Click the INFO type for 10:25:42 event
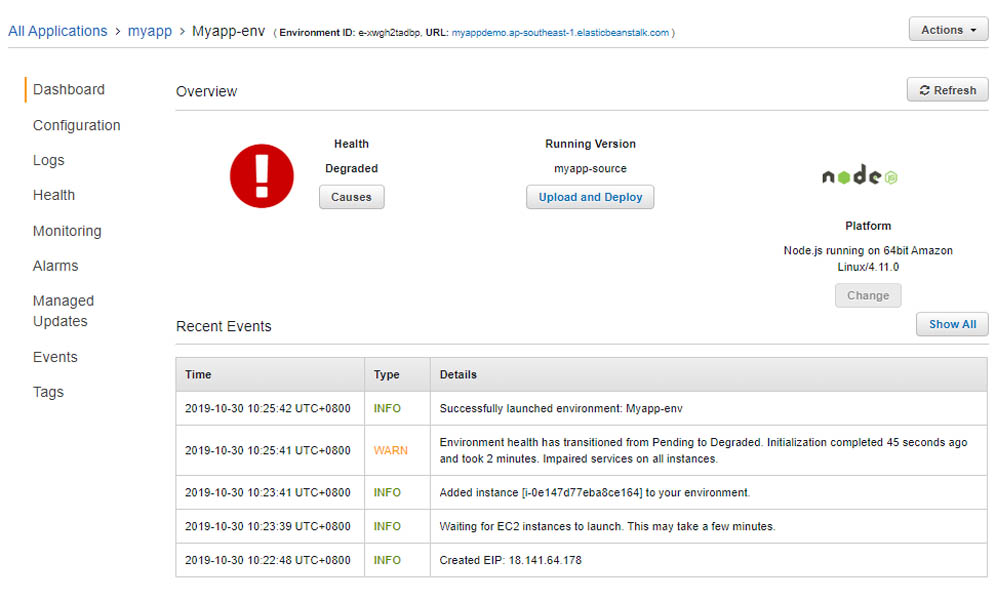 (x=387, y=408)
